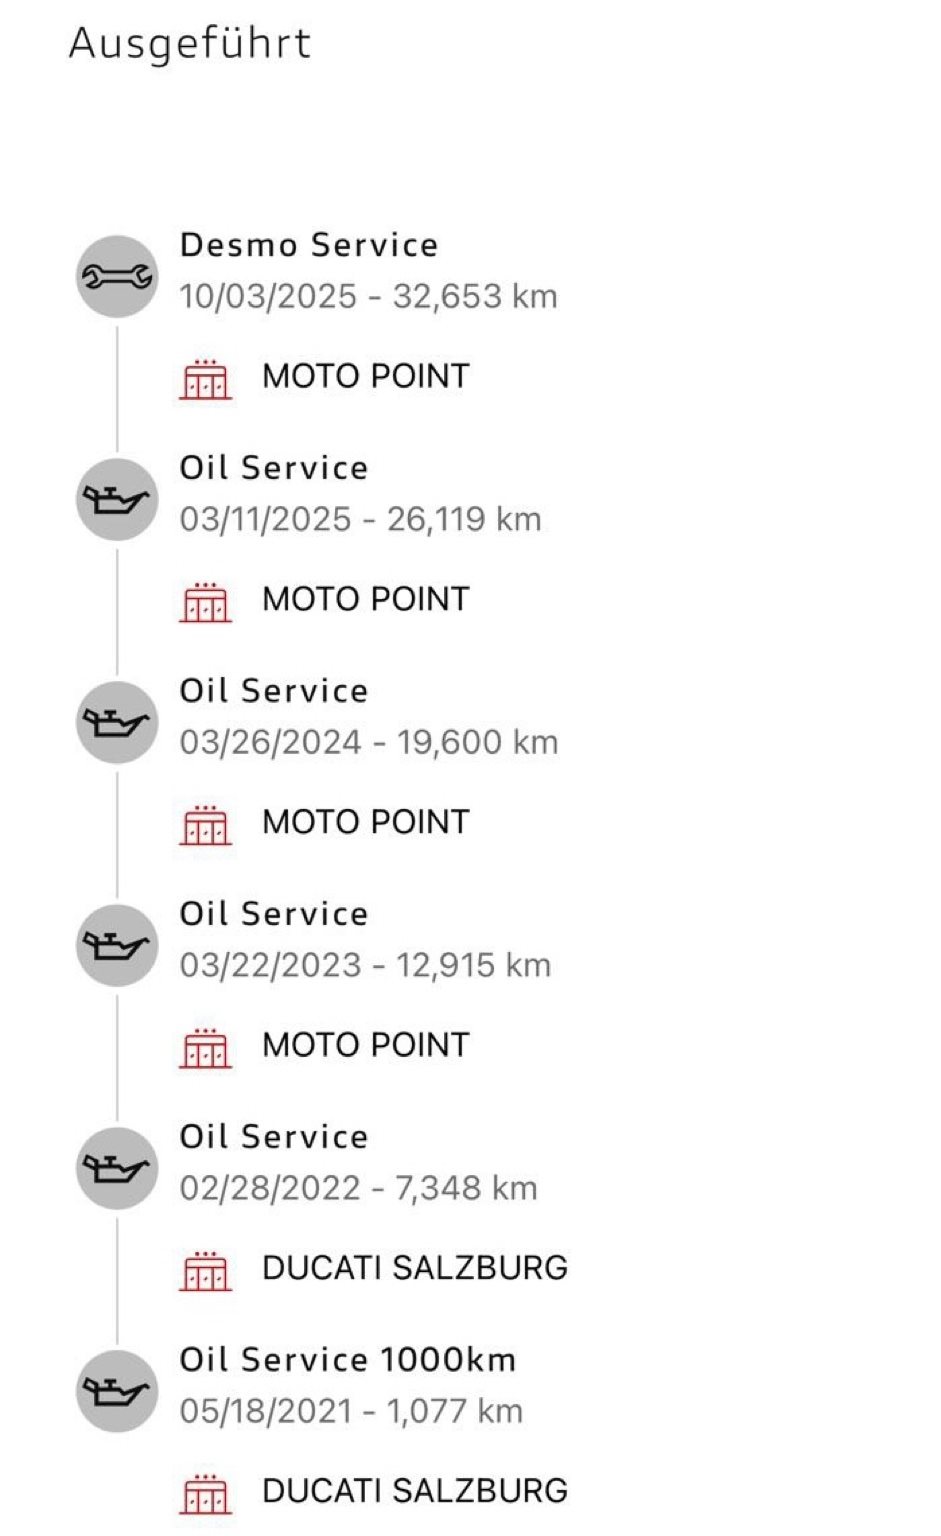Tap the 05/18/2021 - 1,077 km line

point(351,1412)
